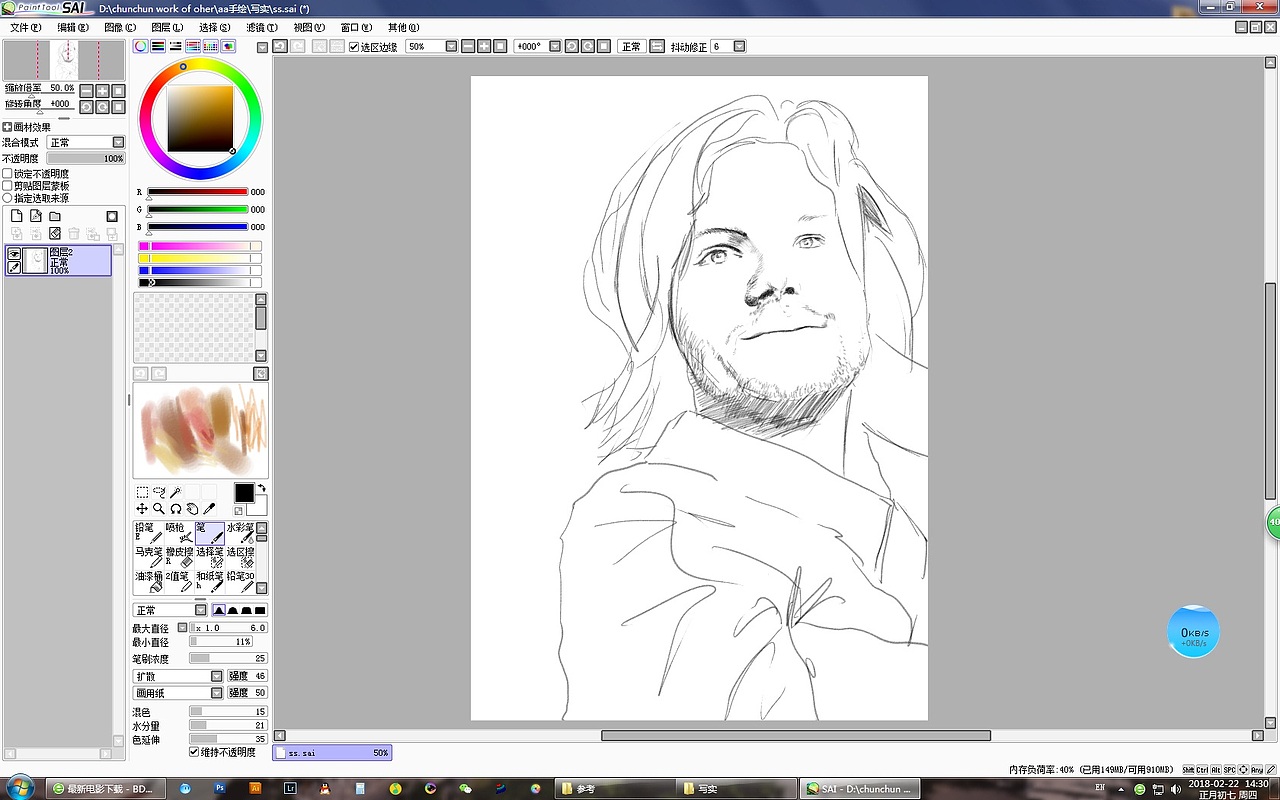Open the 编辑 menu
Viewport: 1280px width, 800px height.
pos(73,27)
